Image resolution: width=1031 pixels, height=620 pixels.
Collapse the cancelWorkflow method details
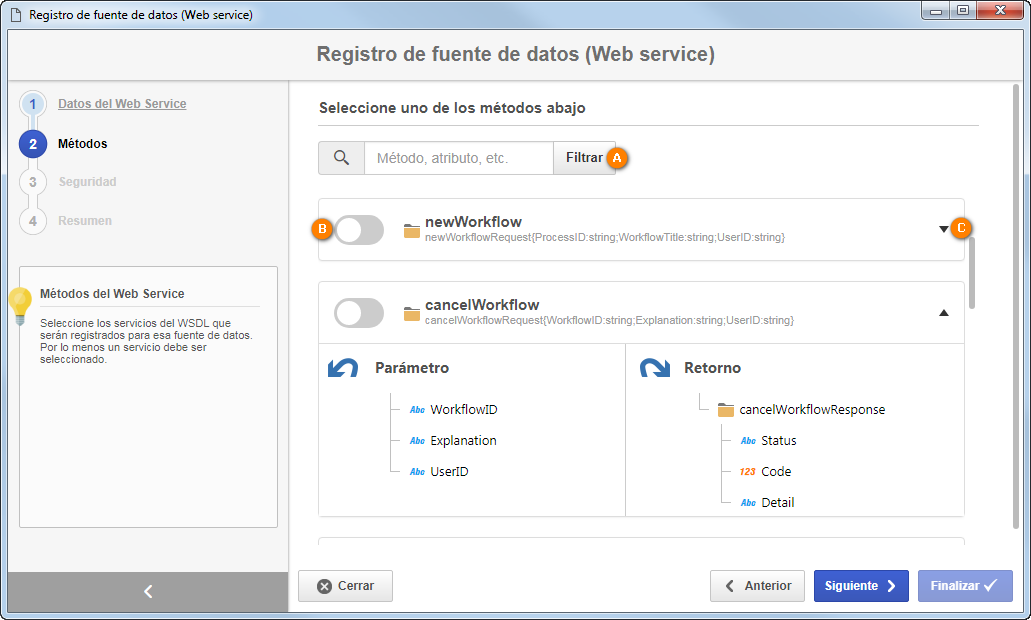point(944,313)
